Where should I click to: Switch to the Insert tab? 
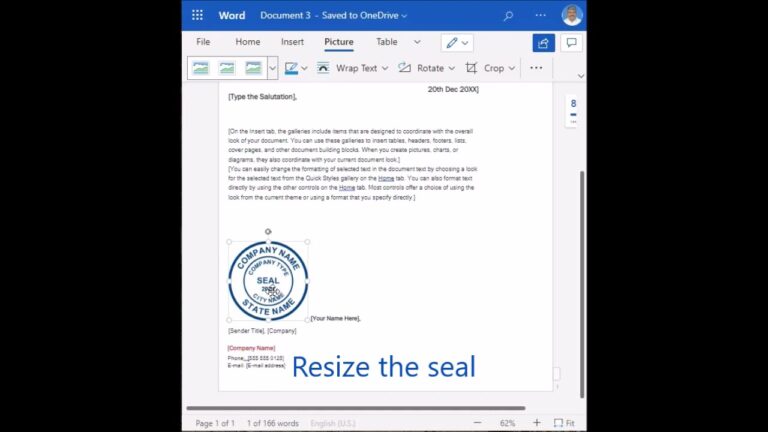coord(292,42)
